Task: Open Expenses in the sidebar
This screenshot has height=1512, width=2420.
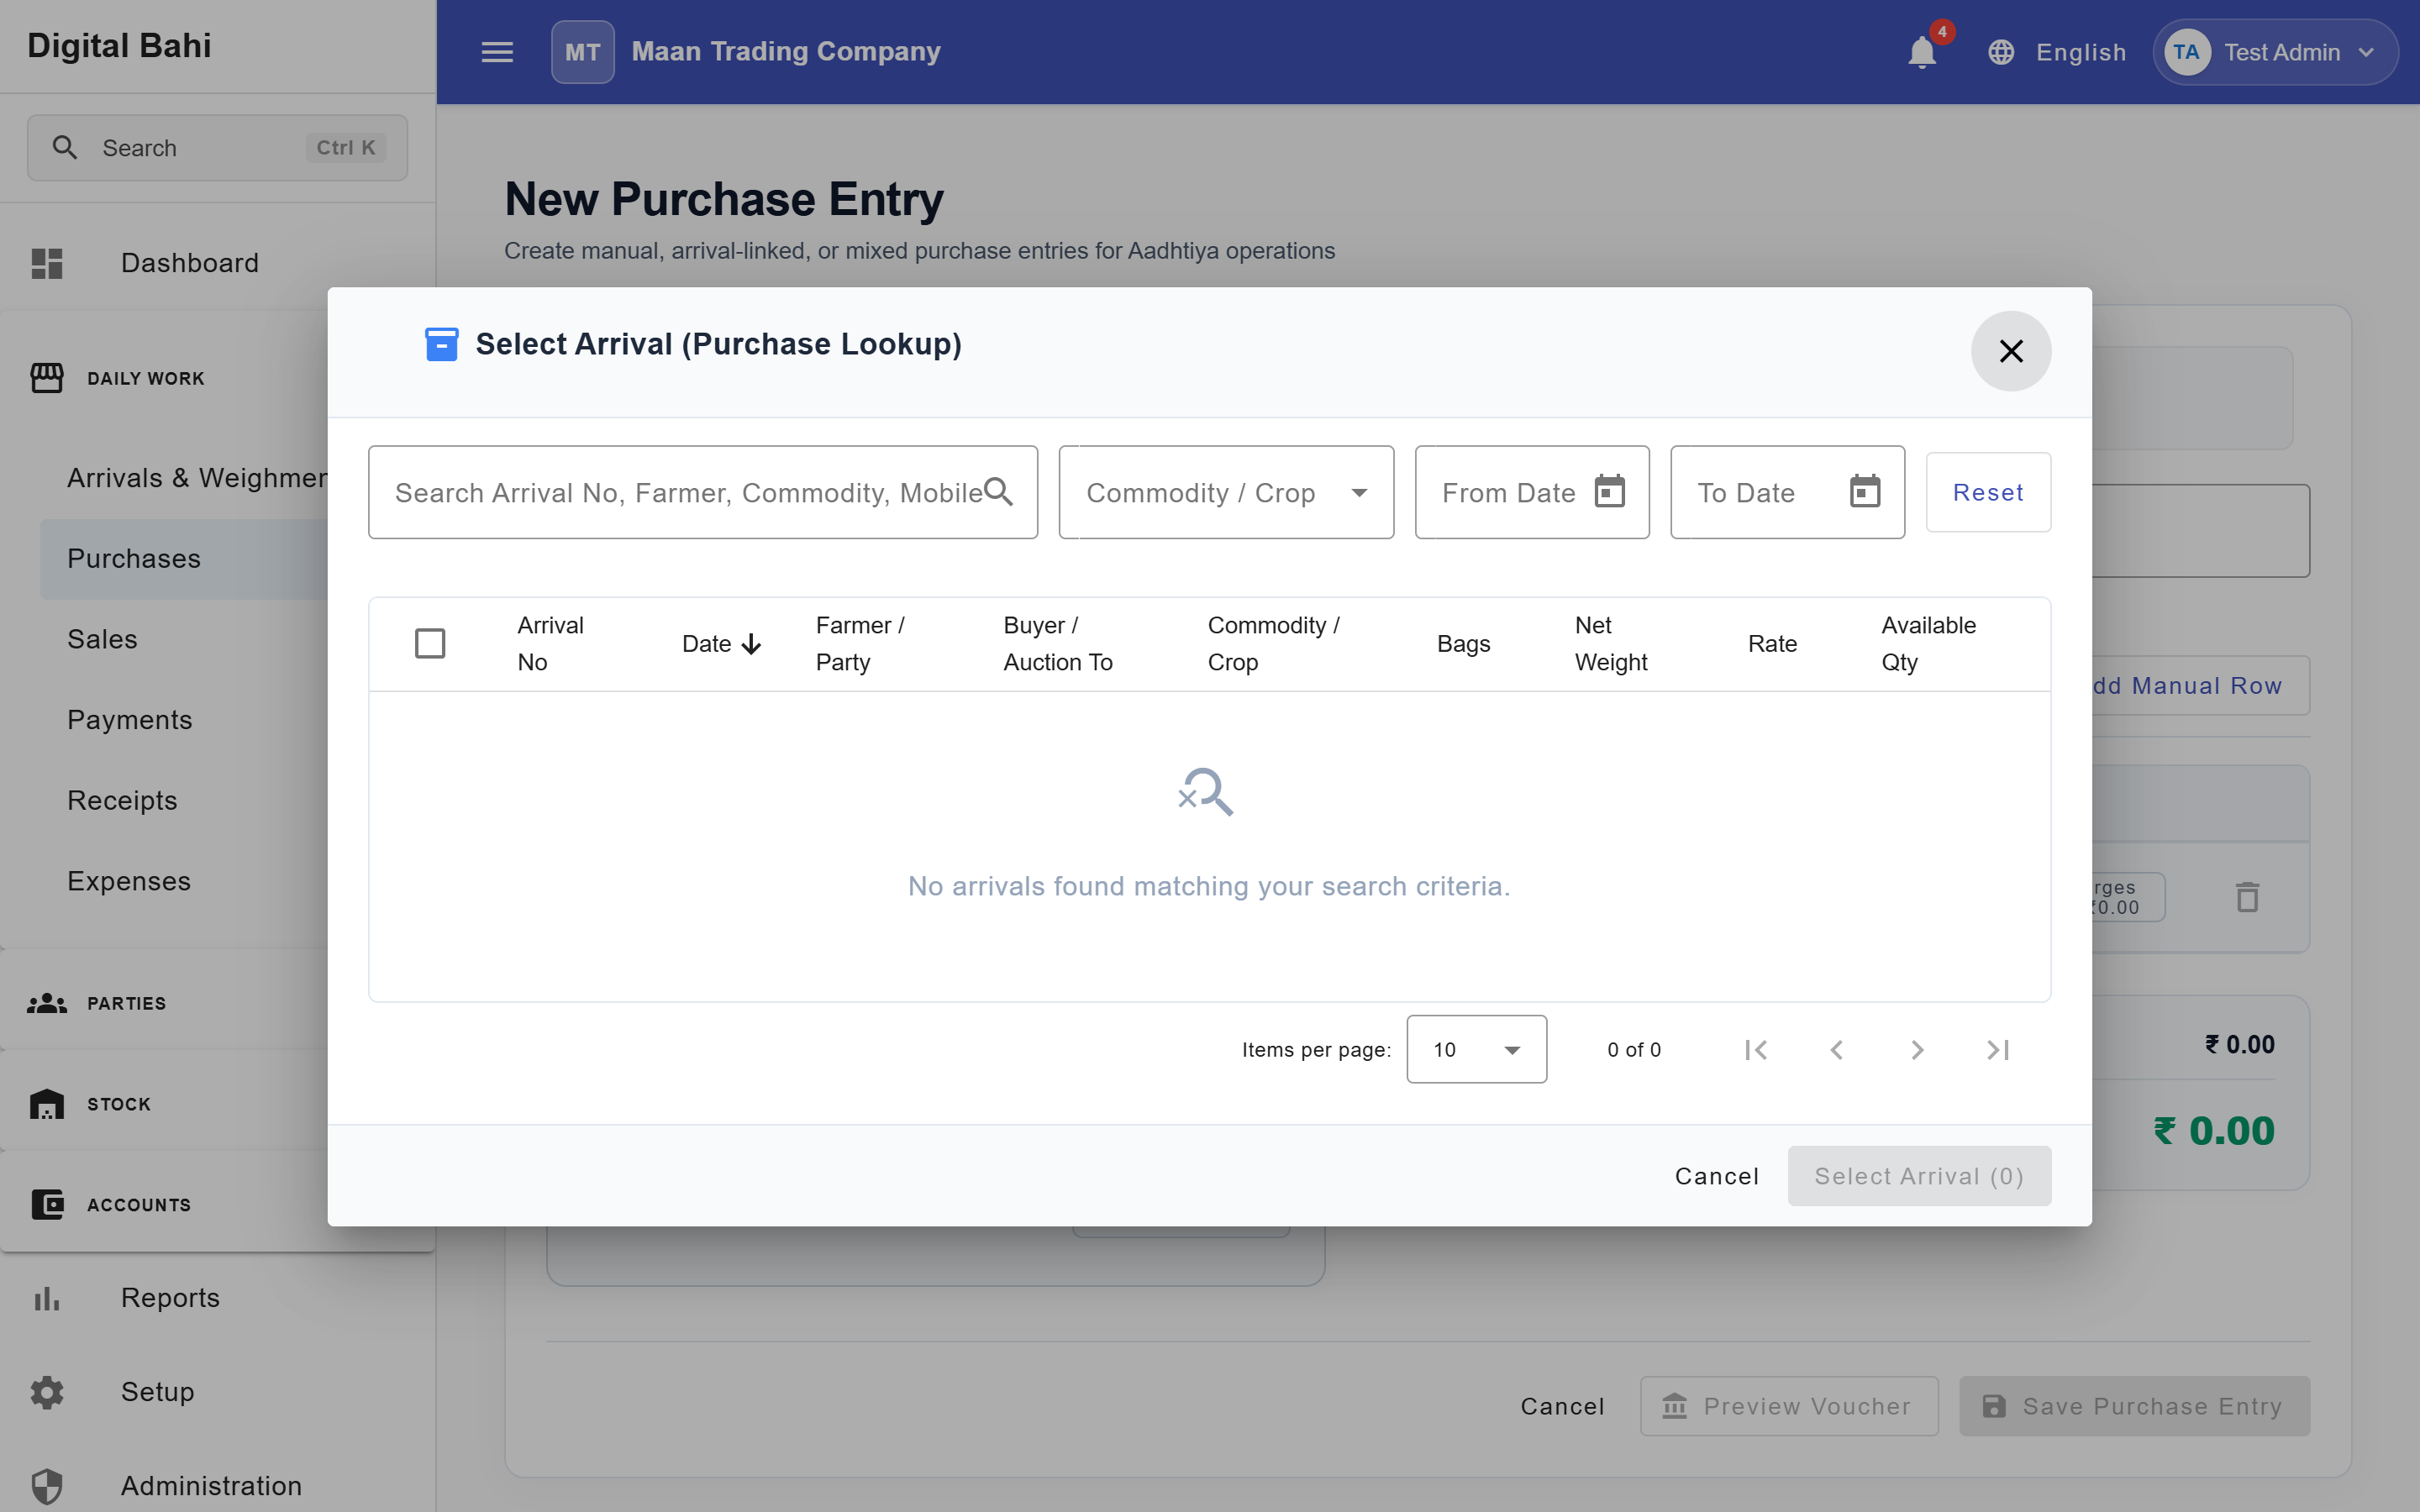Action: click(184, 881)
